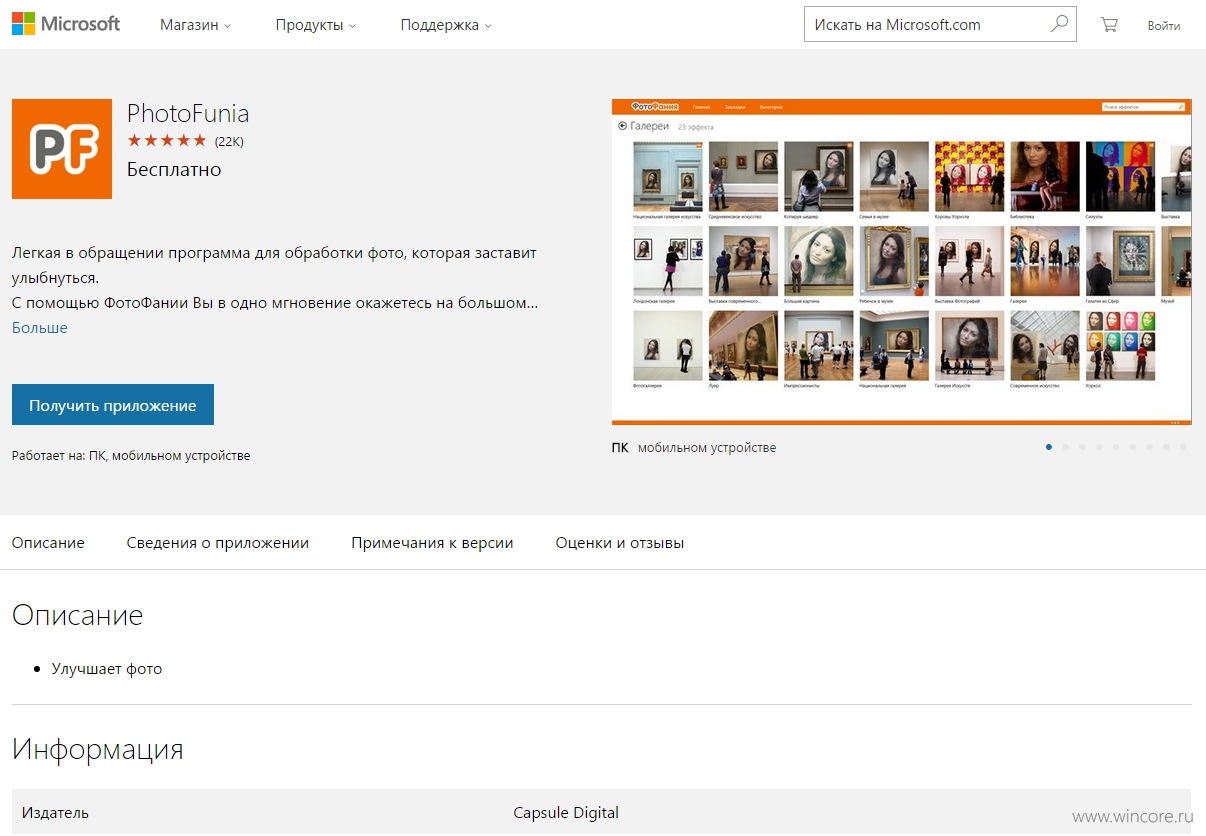Select the 'мобильном устройстве' screenshots tab
The image size is (1206, 836).
click(x=707, y=448)
